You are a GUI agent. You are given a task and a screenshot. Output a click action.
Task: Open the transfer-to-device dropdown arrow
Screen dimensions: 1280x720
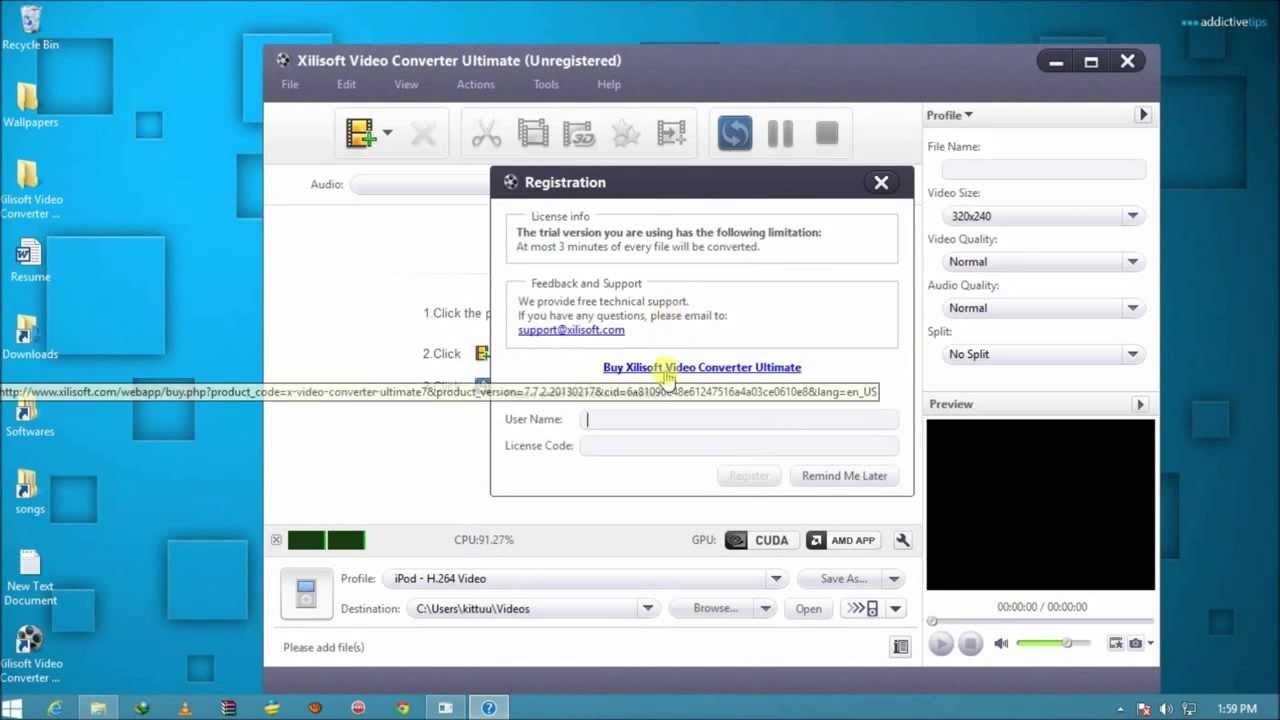coord(895,609)
